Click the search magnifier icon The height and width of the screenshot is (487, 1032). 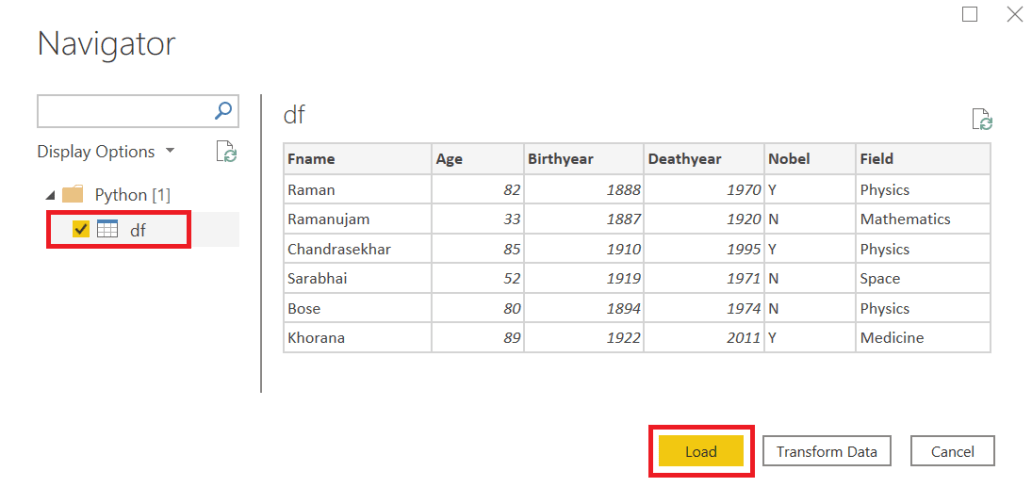pyautogui.click(x=224, y=111)
